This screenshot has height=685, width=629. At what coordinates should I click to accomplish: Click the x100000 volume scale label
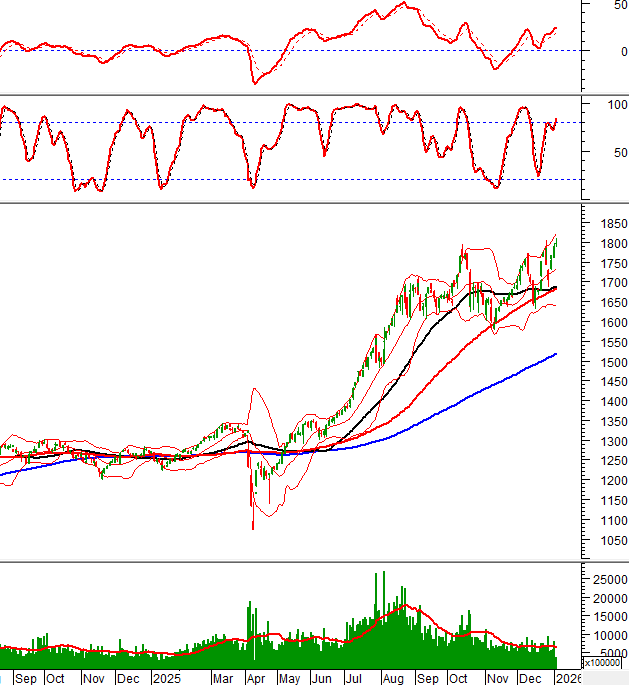click(x=605, y=662)
